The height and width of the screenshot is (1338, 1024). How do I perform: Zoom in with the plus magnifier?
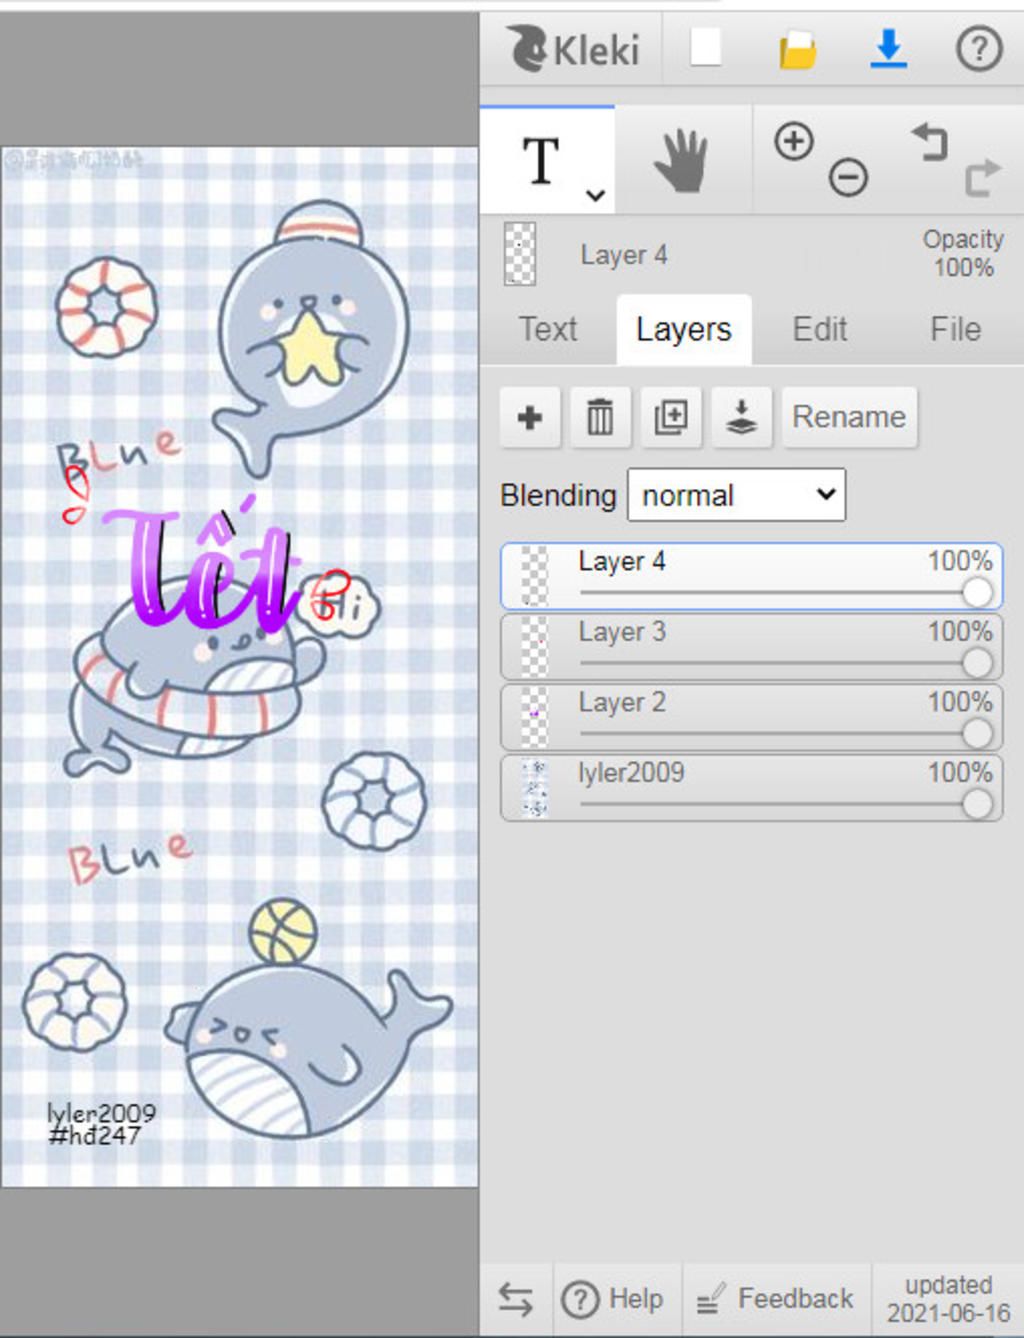(x=794, y=141)
